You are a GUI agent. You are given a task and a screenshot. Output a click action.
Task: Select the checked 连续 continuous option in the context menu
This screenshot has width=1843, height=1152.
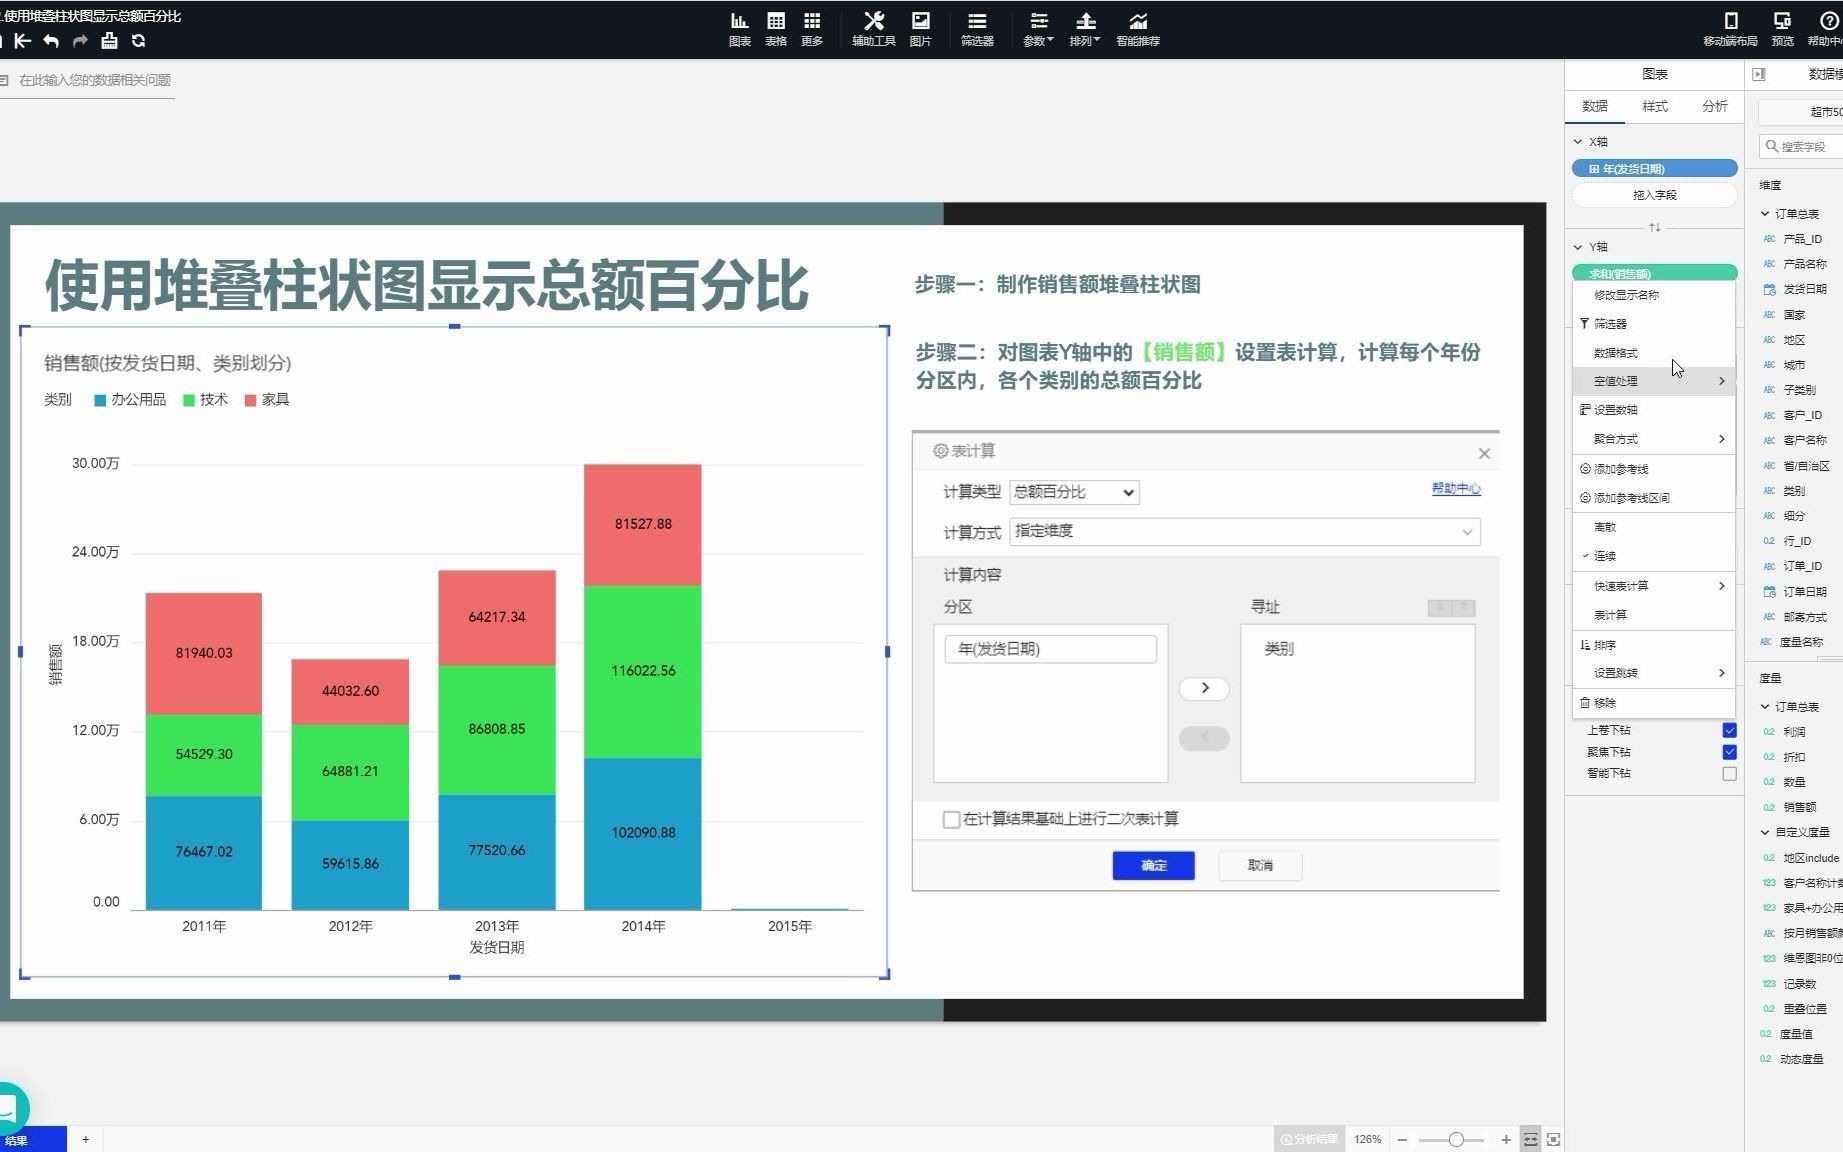1654,556
